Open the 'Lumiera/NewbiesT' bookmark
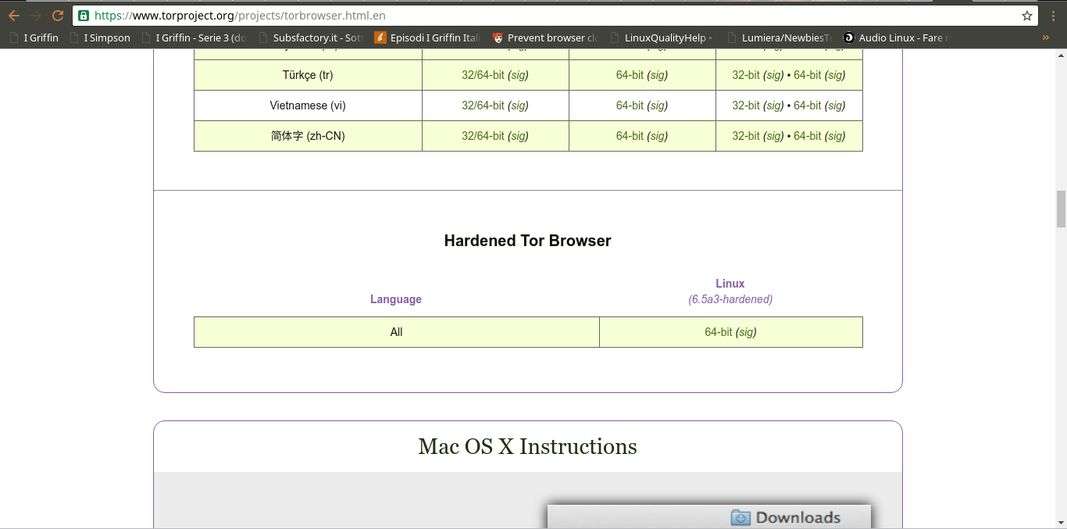 (x=779, y=38)
